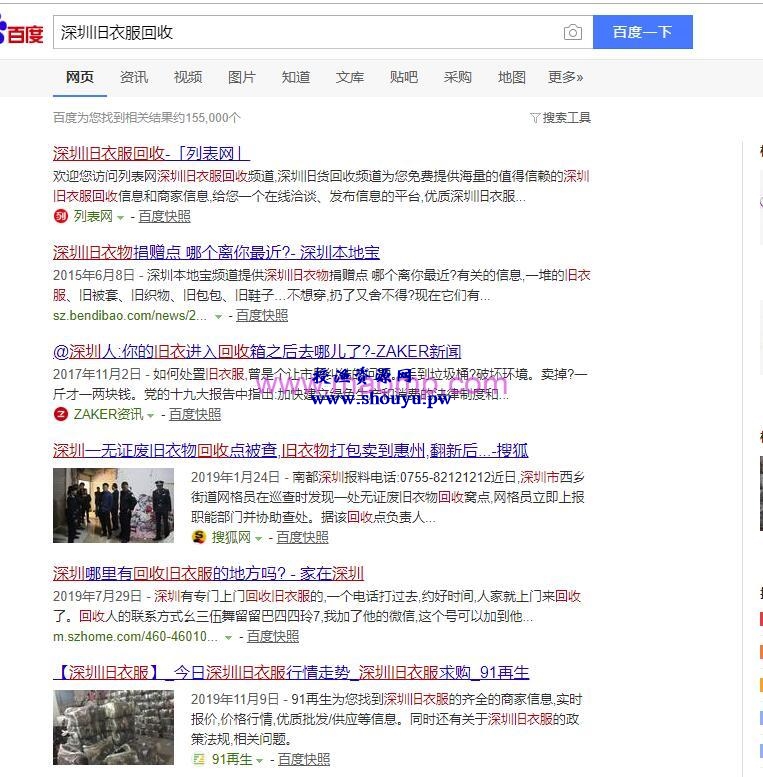Viewport: 763px width, 777px height.
Task: Click the m.szhome.com/460-46010 URL text
Action: pyautogui.click(x=135, y=636)
